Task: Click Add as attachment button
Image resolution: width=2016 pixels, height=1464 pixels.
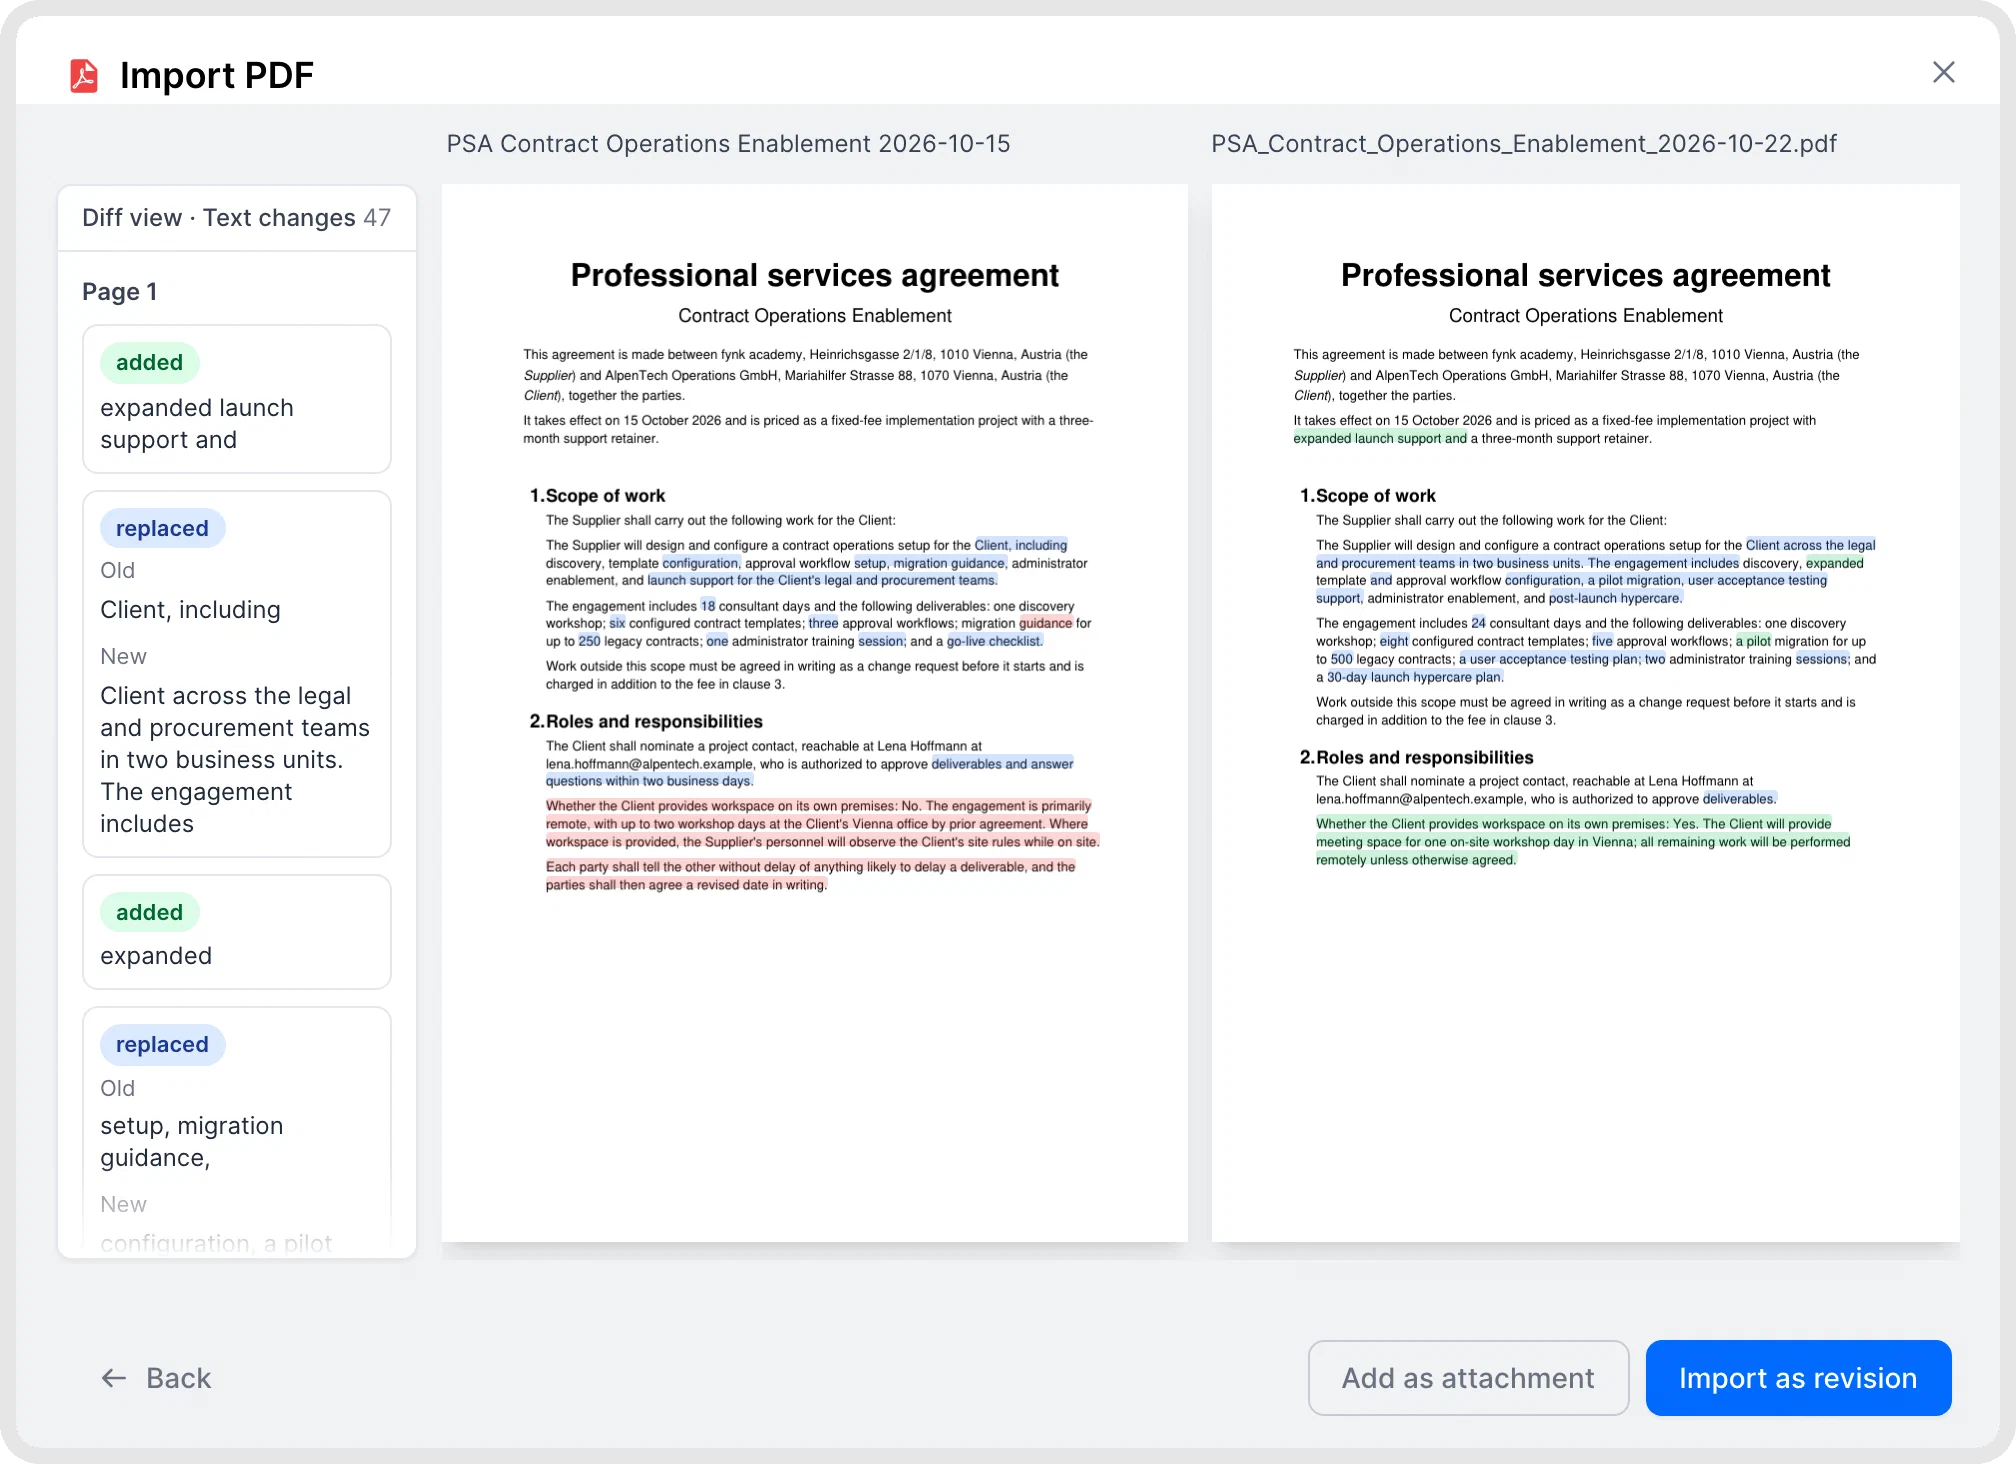Action: [x=1468, y=1378]
